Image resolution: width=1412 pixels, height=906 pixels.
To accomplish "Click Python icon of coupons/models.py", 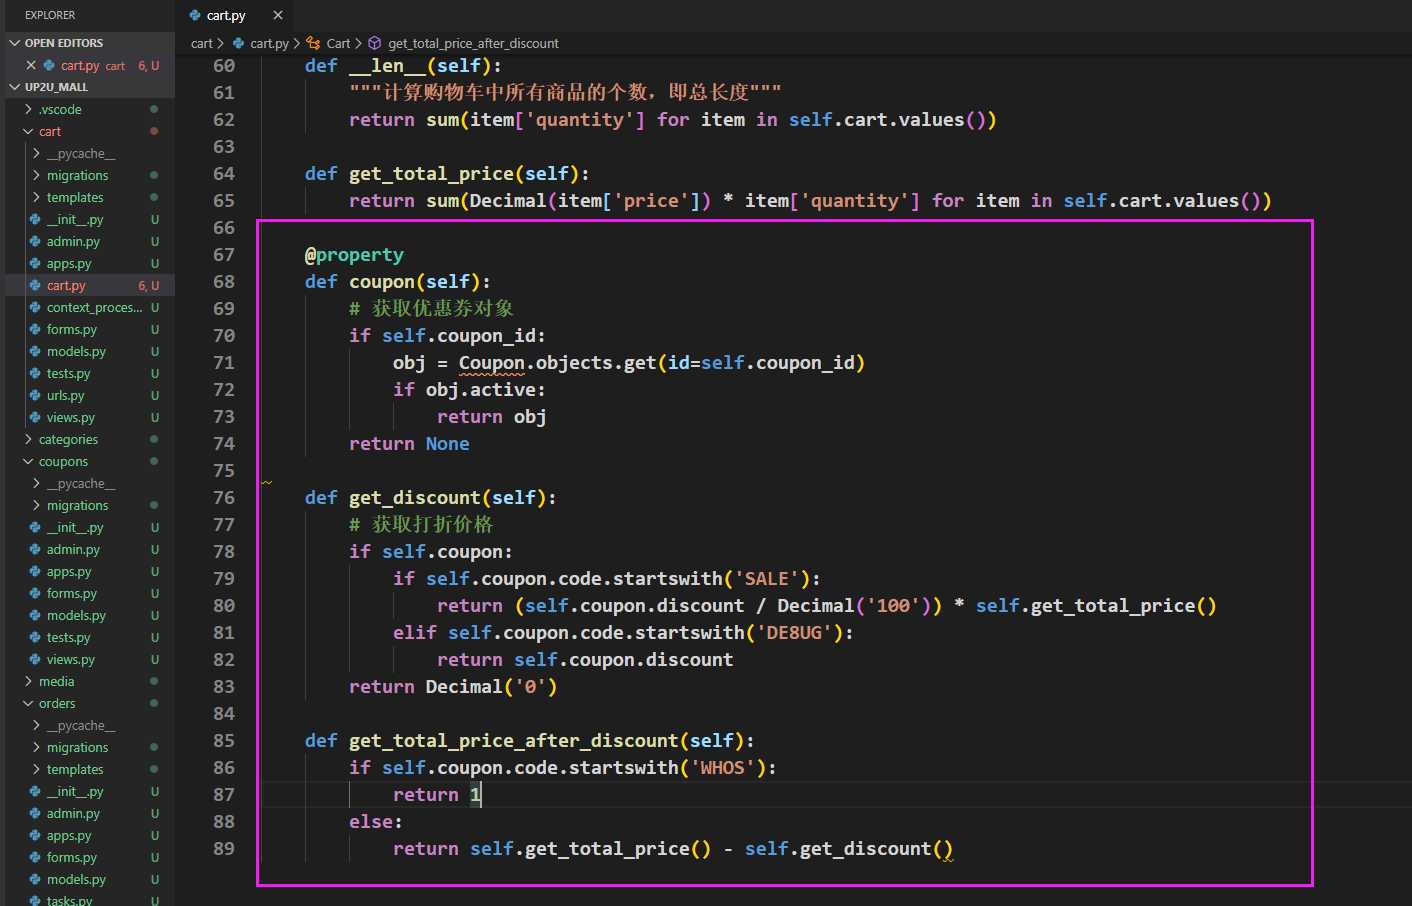I will click(36, 615).
